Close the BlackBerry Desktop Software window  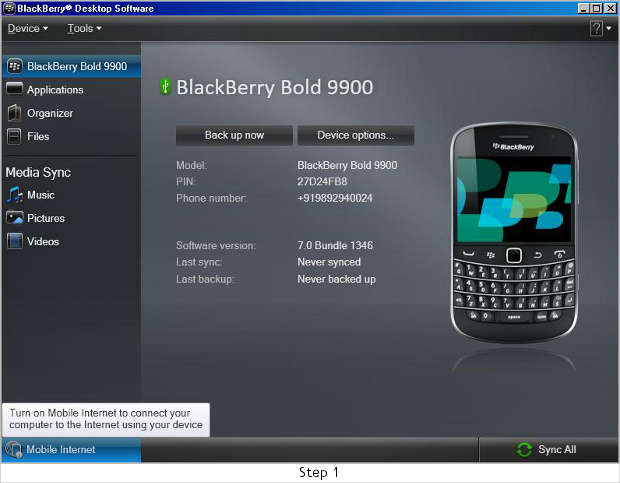[611, 8]
